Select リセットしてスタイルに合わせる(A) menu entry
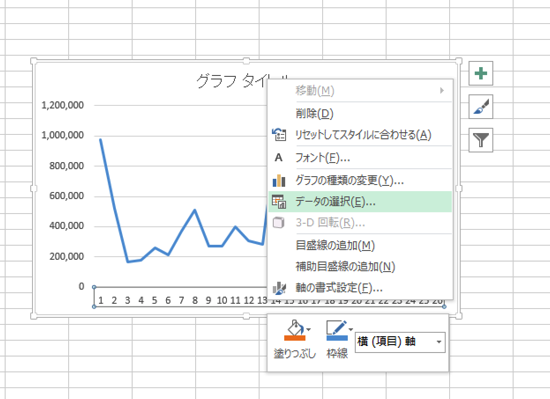Viewport: 550px width, 399px height. (360, 135)
